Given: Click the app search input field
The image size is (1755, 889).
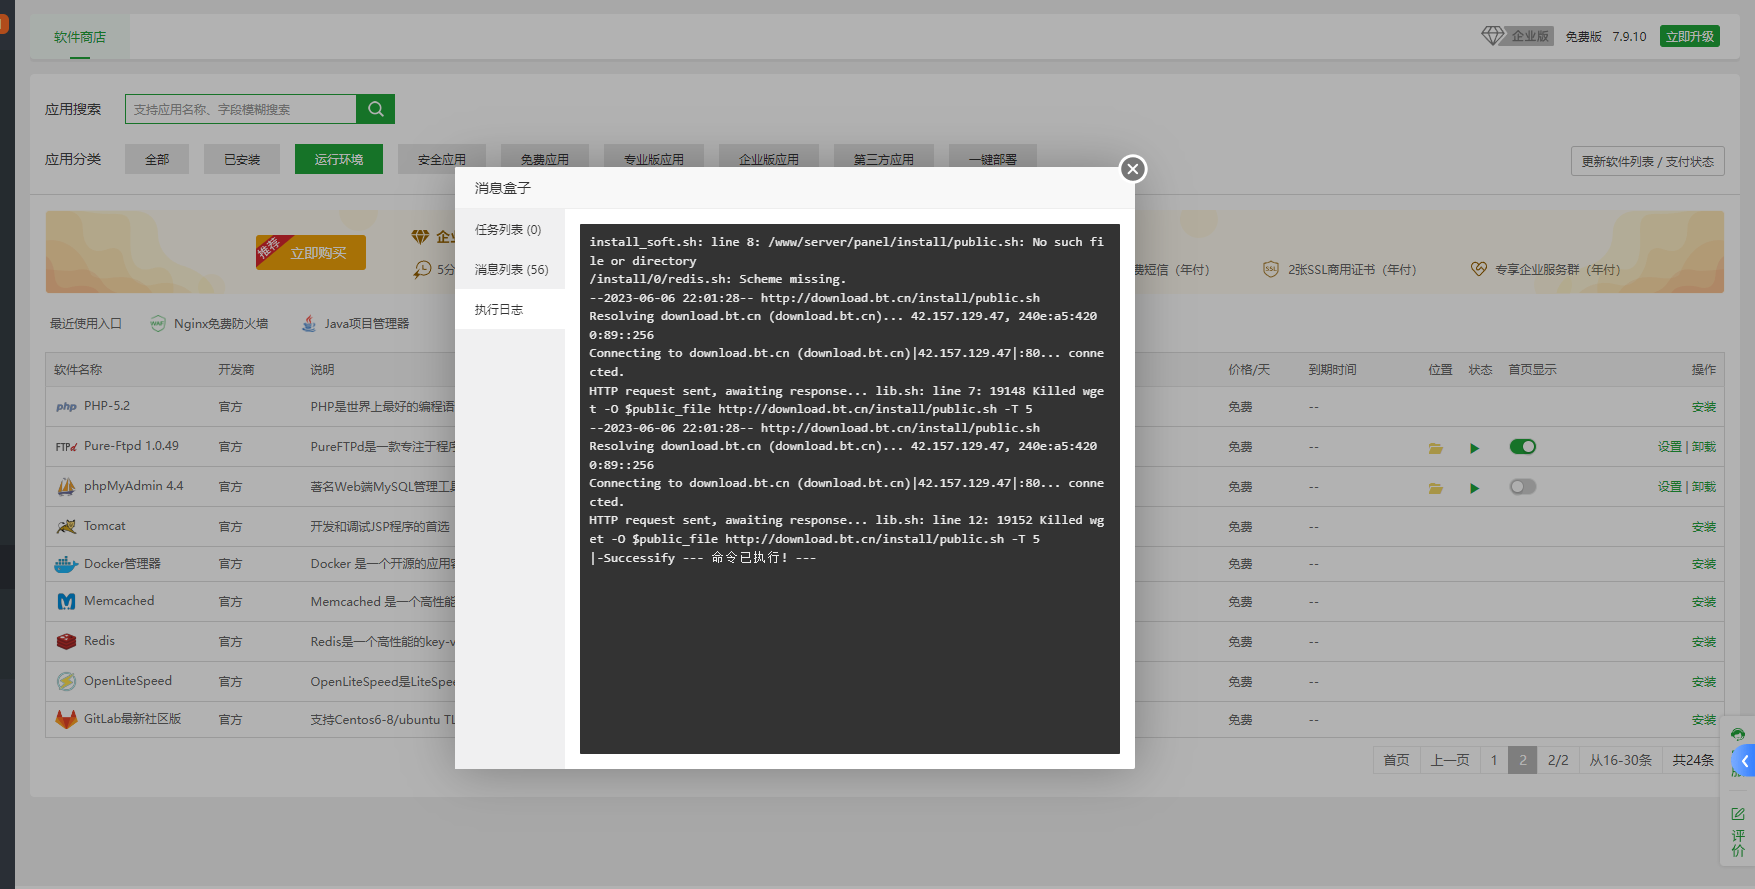Looking at the screenshot, I should pyautogui.click(x=241, y=109).
